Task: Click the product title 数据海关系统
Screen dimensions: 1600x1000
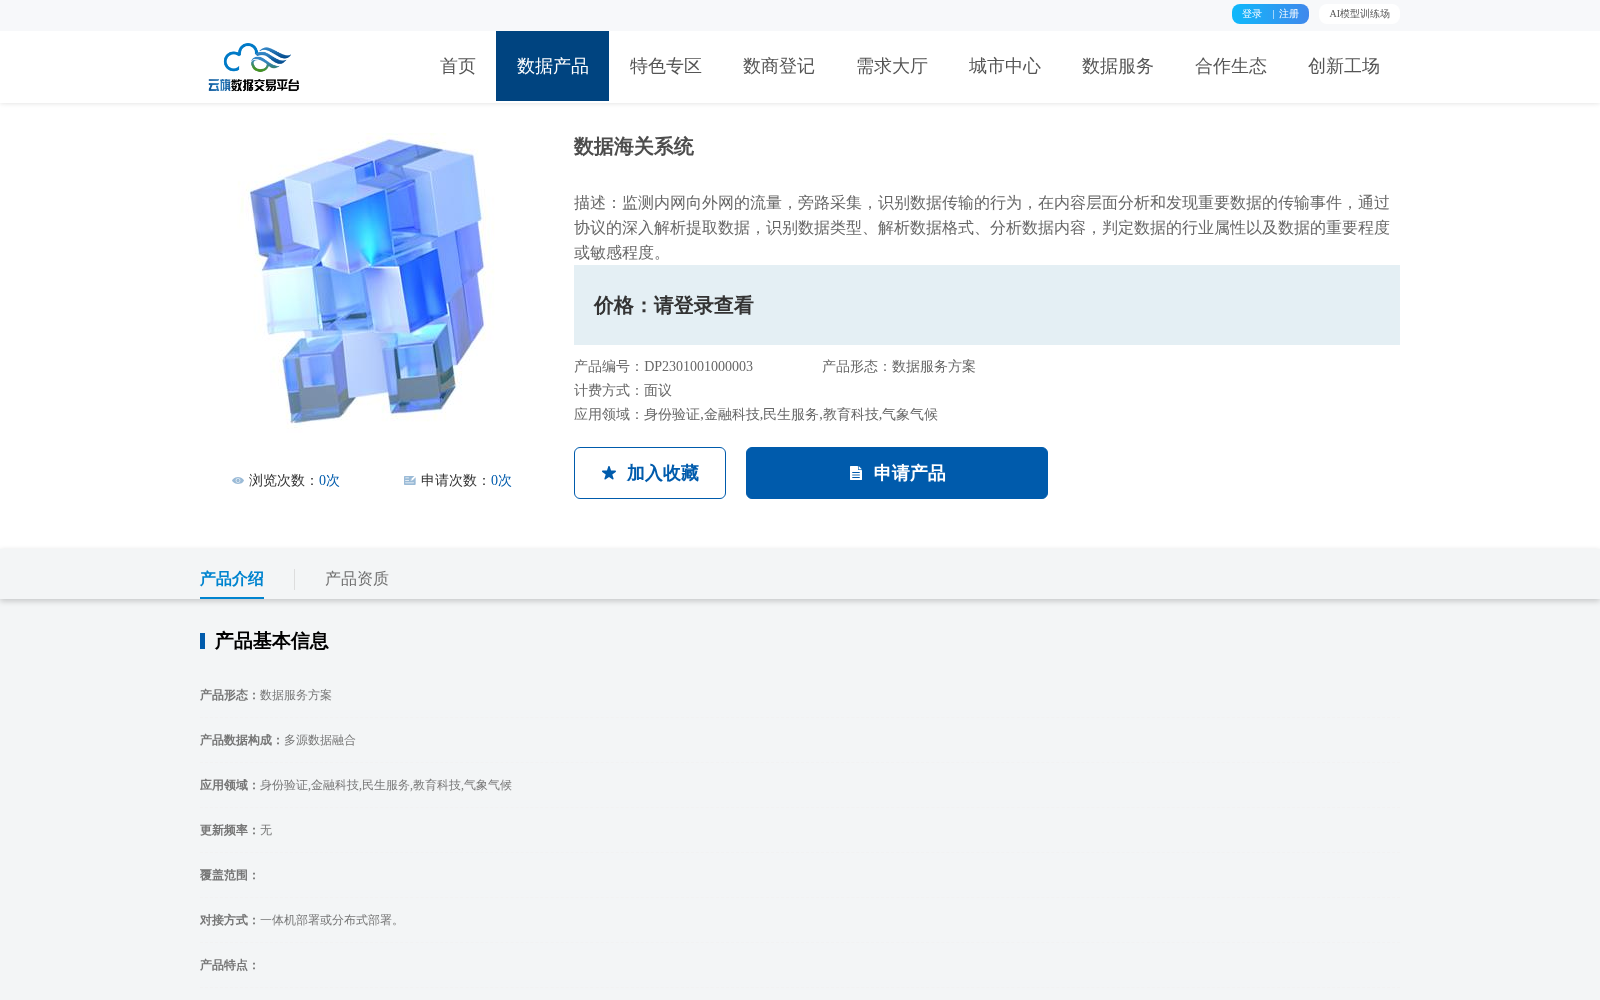Action: tap(634, 147)
